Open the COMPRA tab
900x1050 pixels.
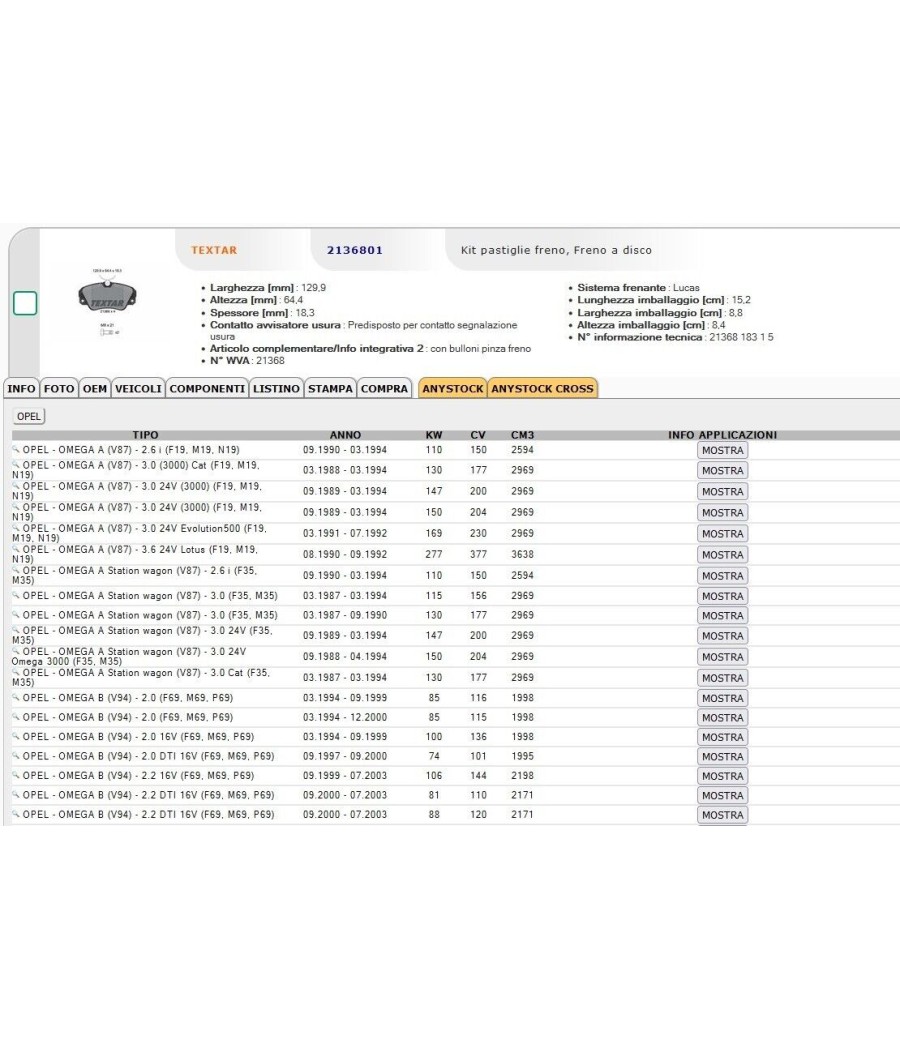pos(384,388)
